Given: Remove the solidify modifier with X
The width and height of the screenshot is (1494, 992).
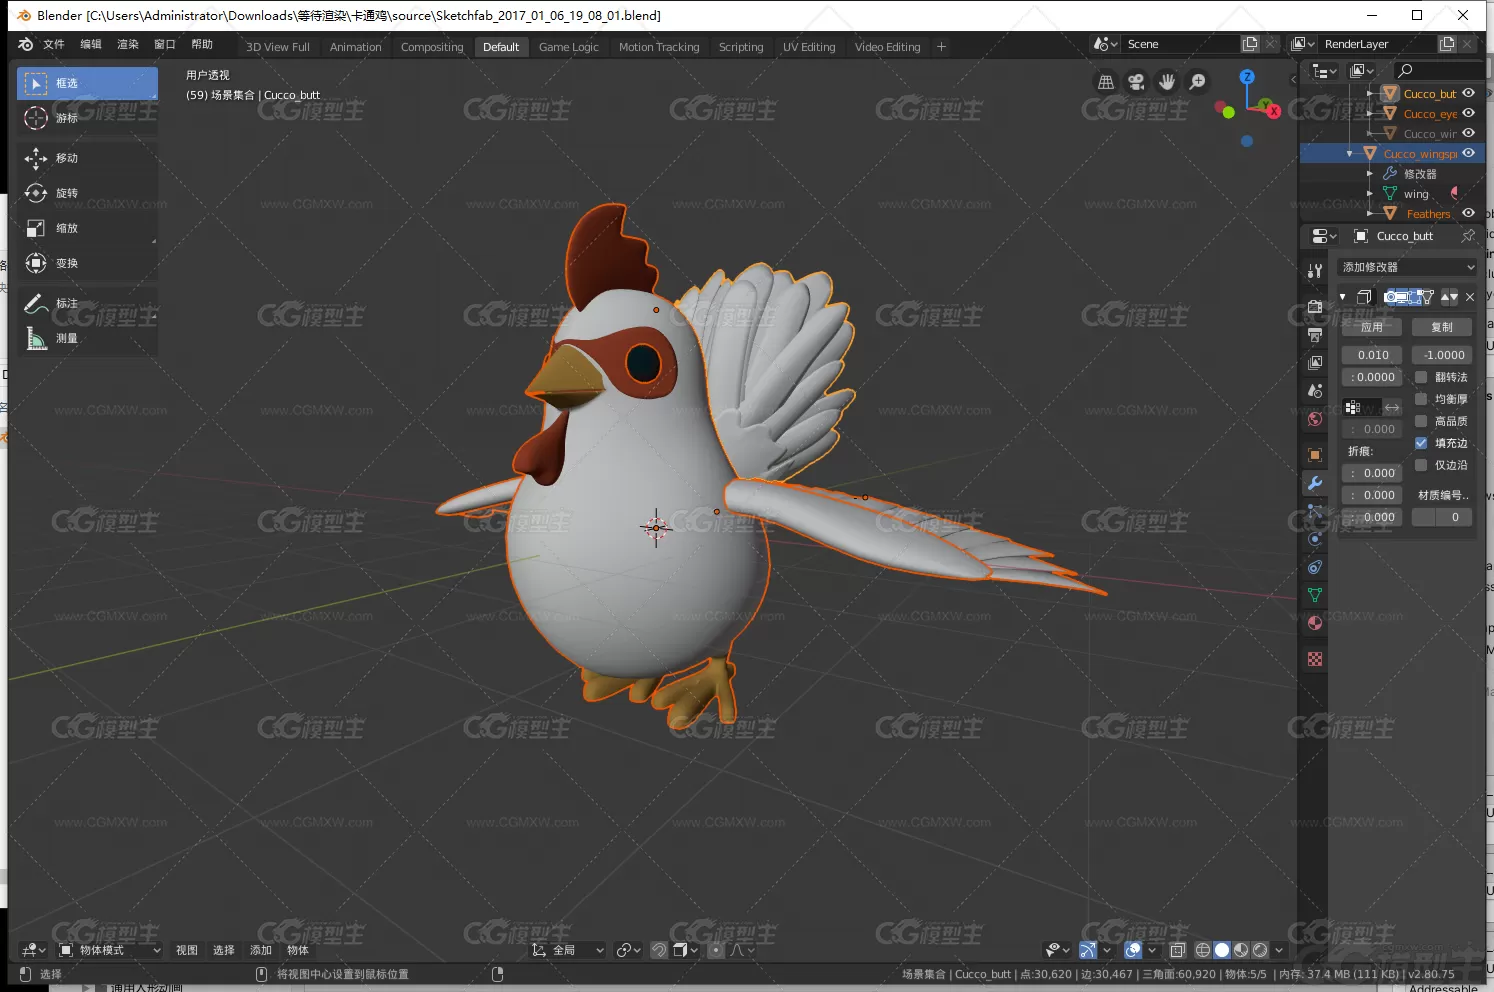Looking at the screenshot, I should 1469,297.
